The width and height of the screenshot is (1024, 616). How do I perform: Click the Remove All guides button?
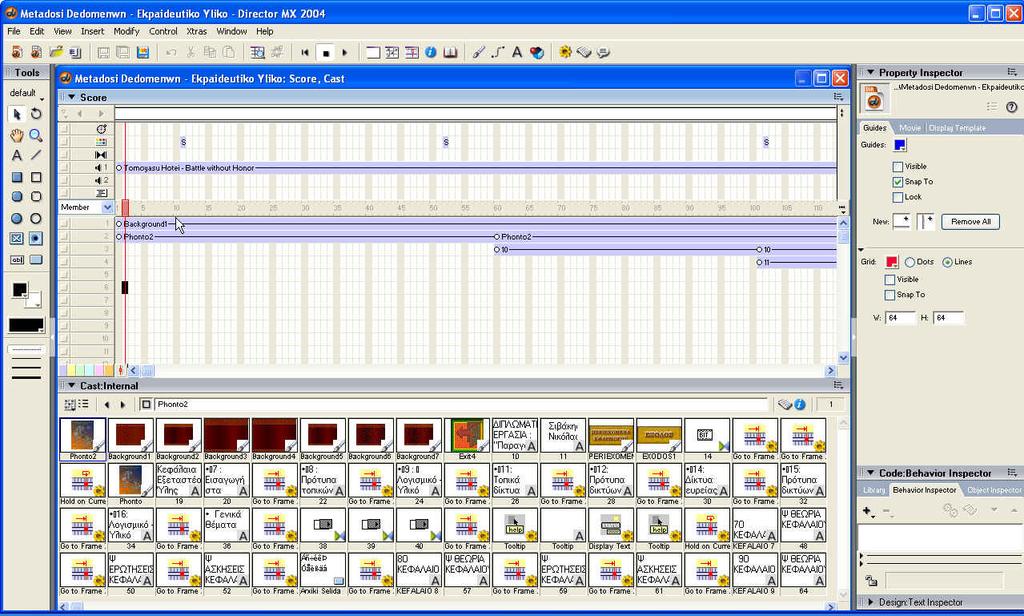coord(970,221)
